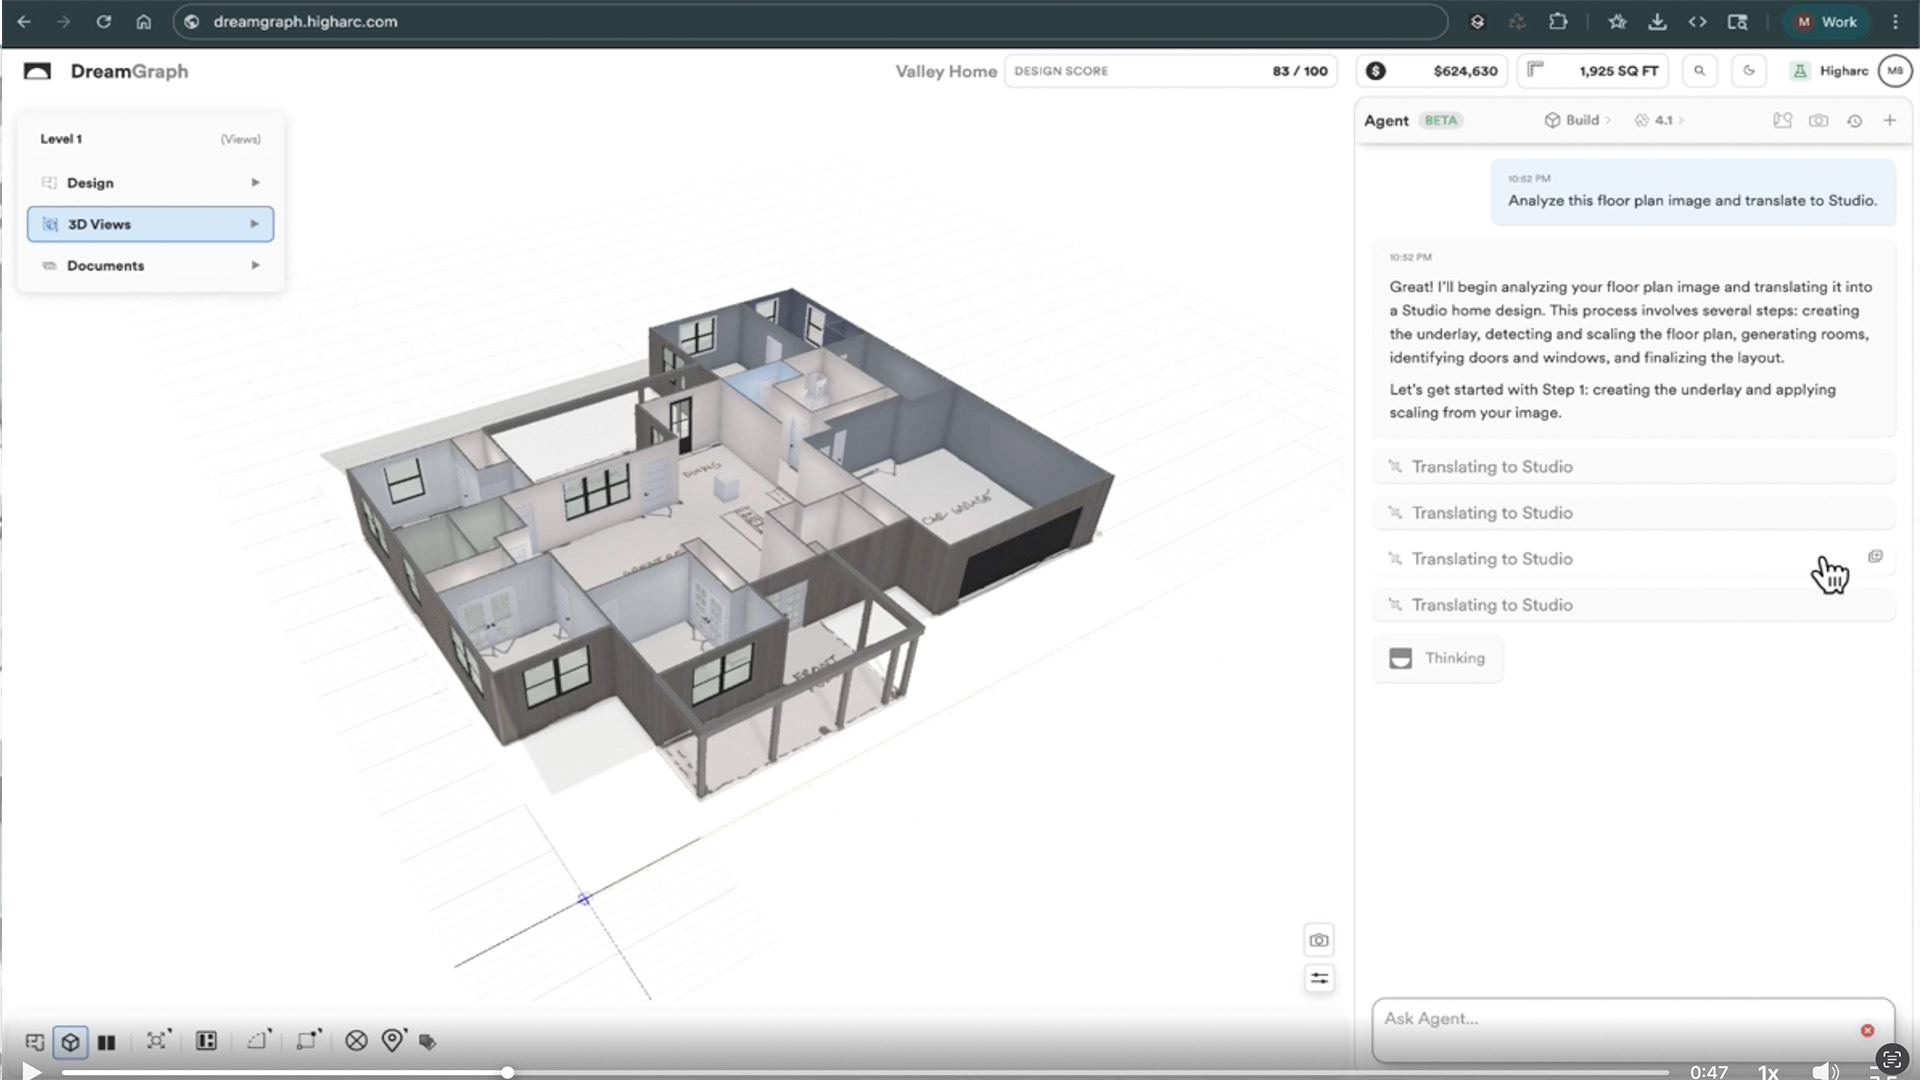Select the 3D Views menu item
This screenshot has width=1920, height=1080.
tap(150, 224)
